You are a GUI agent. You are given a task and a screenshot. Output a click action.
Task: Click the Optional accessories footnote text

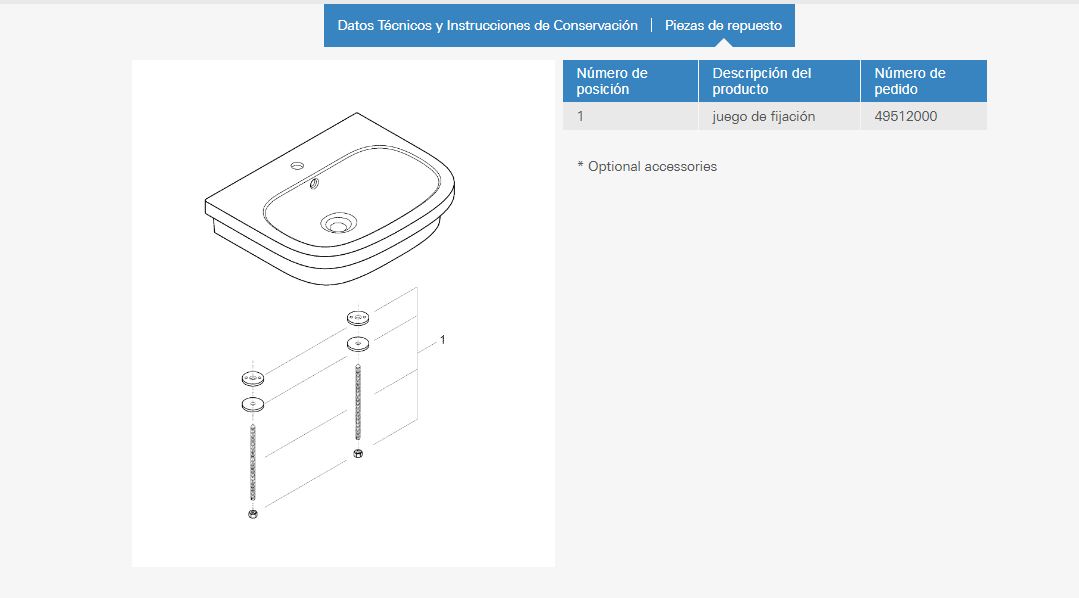(647, 167)
